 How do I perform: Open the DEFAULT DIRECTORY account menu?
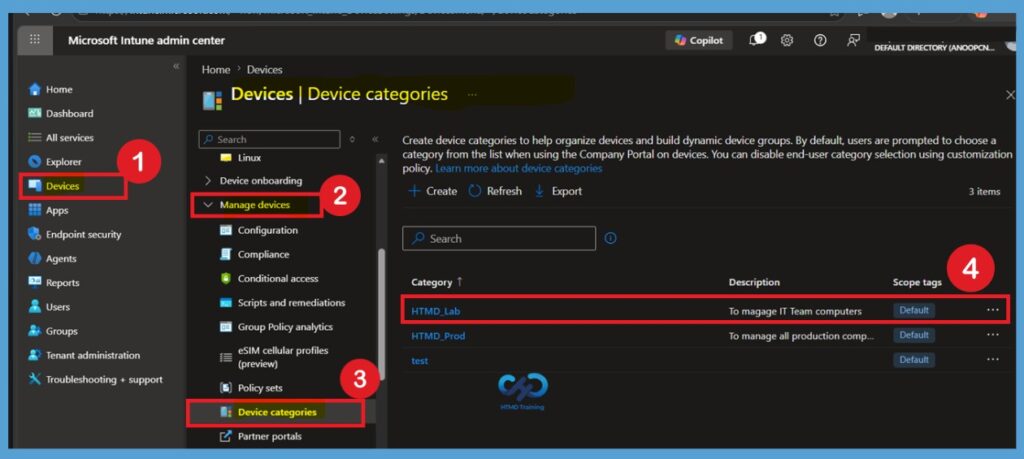pos(935,48)
